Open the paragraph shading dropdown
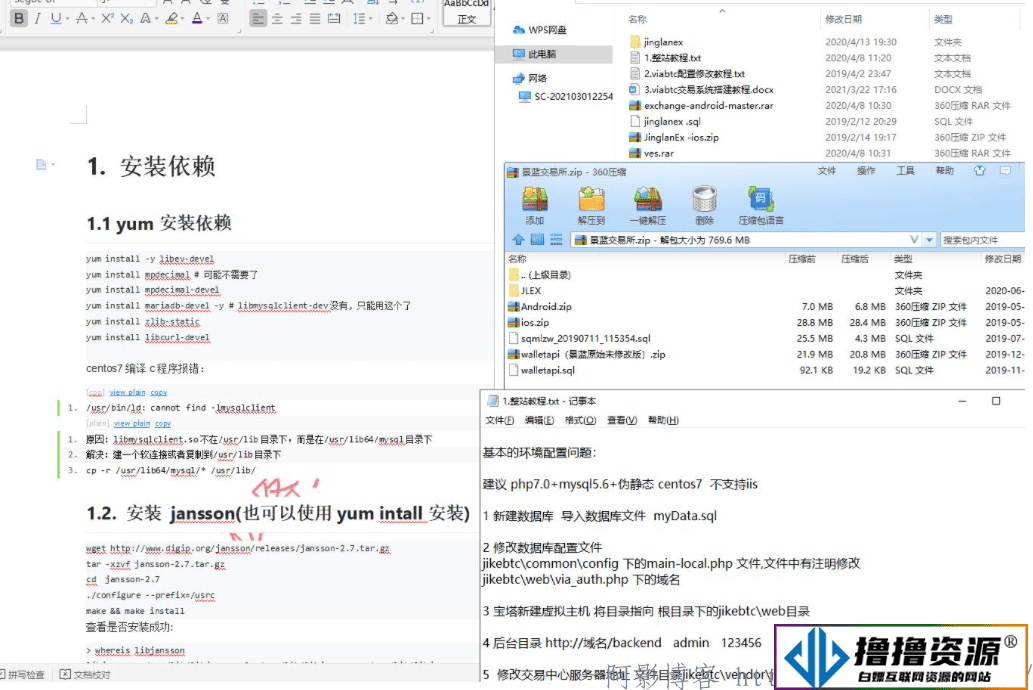 click(x=401, y=18)
